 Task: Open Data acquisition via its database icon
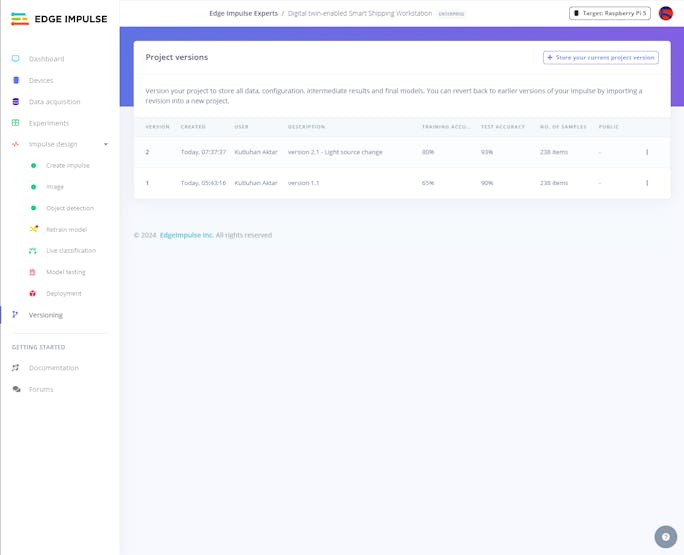tap(15, 102)
